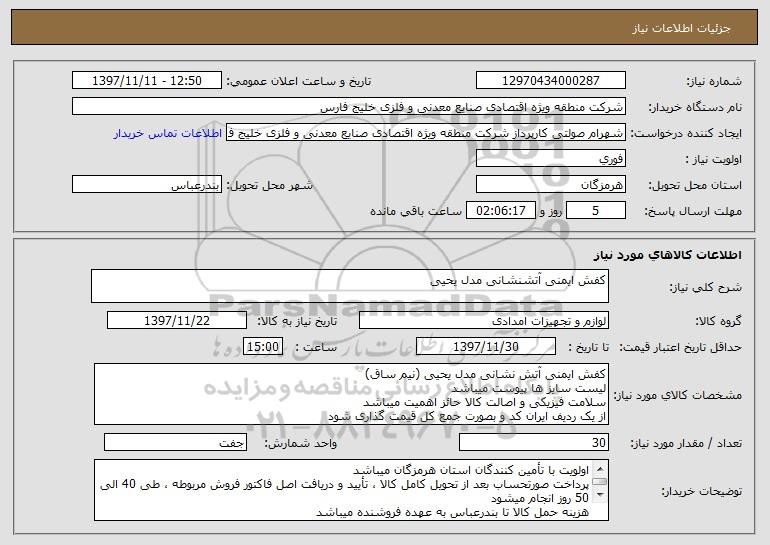Click the up arrow of buyer notes scrollbar
This screenshot has height=545, width=770.
600,468
